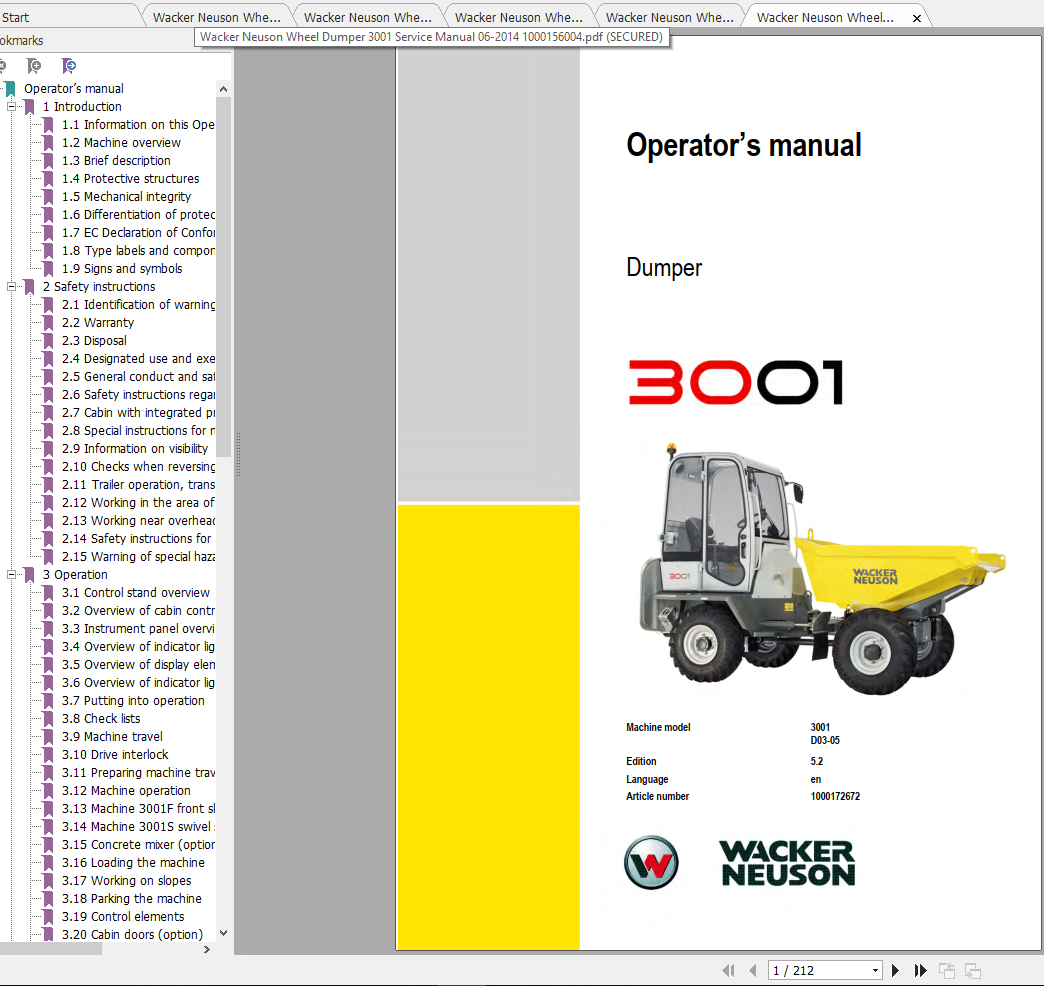Close the active Wacker Neuson tab
The image size is (1044, 986).
point(916,18)
